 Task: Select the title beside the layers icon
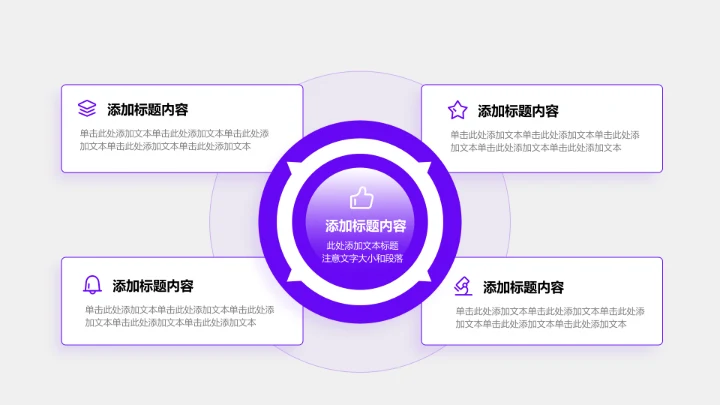point(148,110)
